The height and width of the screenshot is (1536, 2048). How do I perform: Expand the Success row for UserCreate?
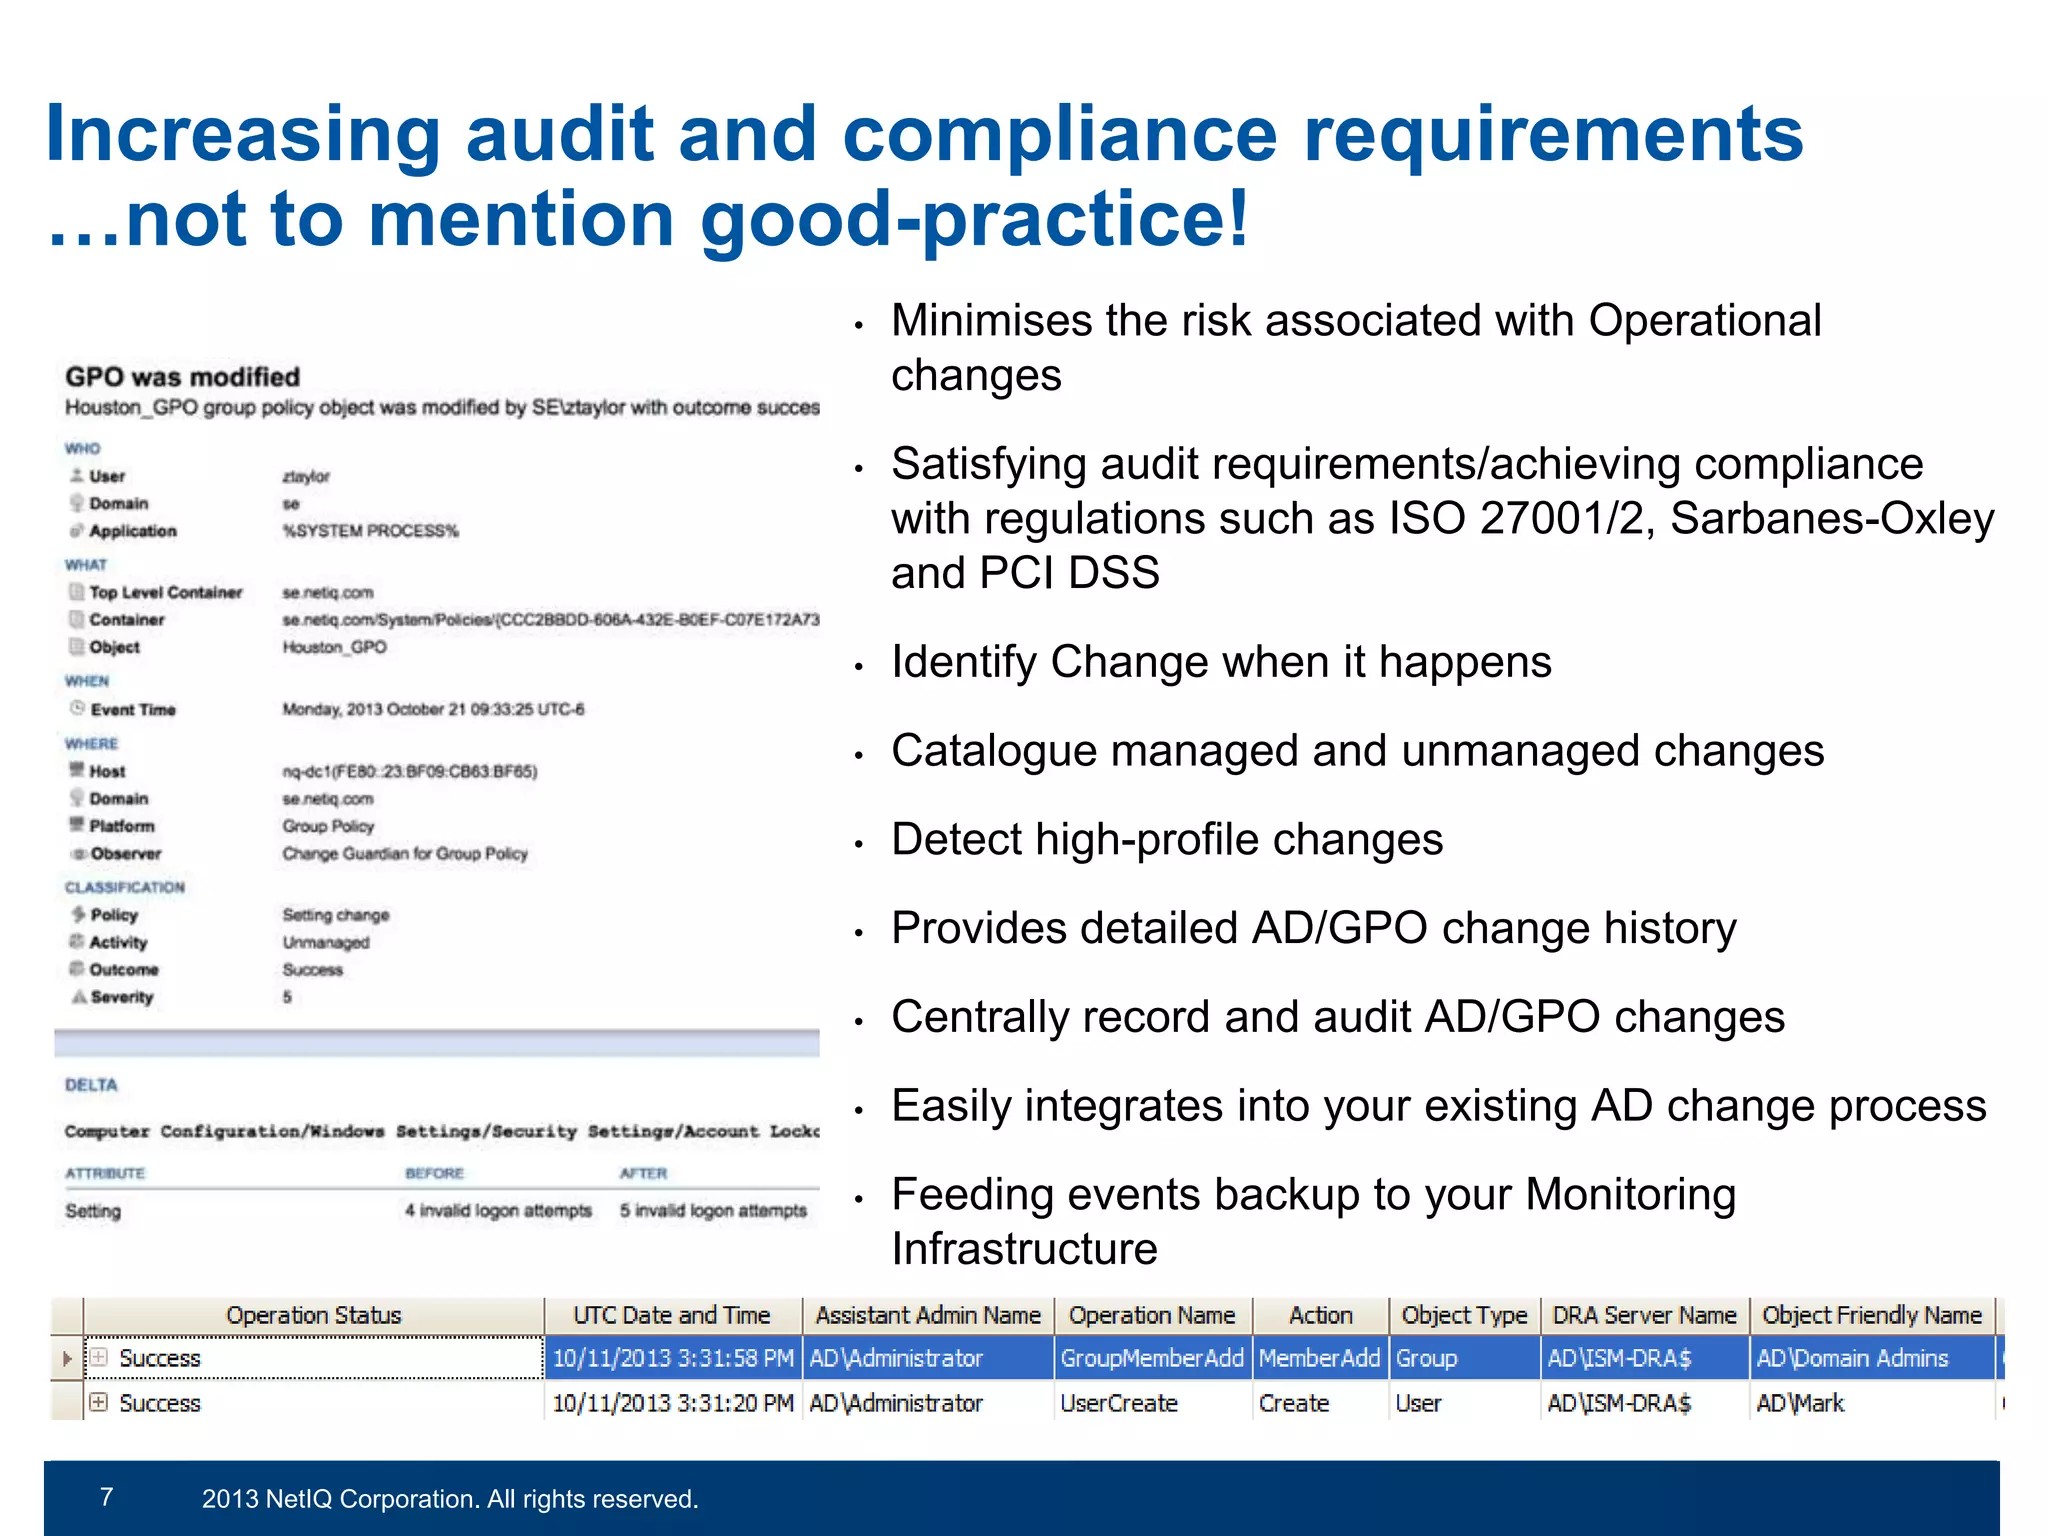point(98,1402)
